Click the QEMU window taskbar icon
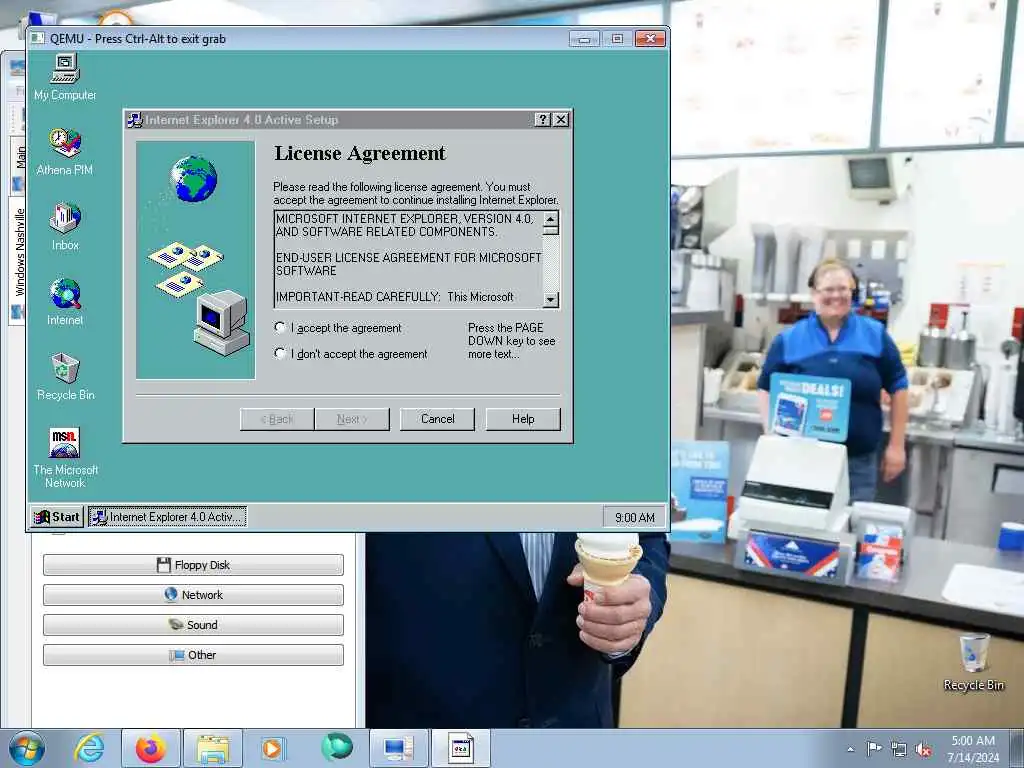This screenshot has height=768, width=1024. pos(460,748)
